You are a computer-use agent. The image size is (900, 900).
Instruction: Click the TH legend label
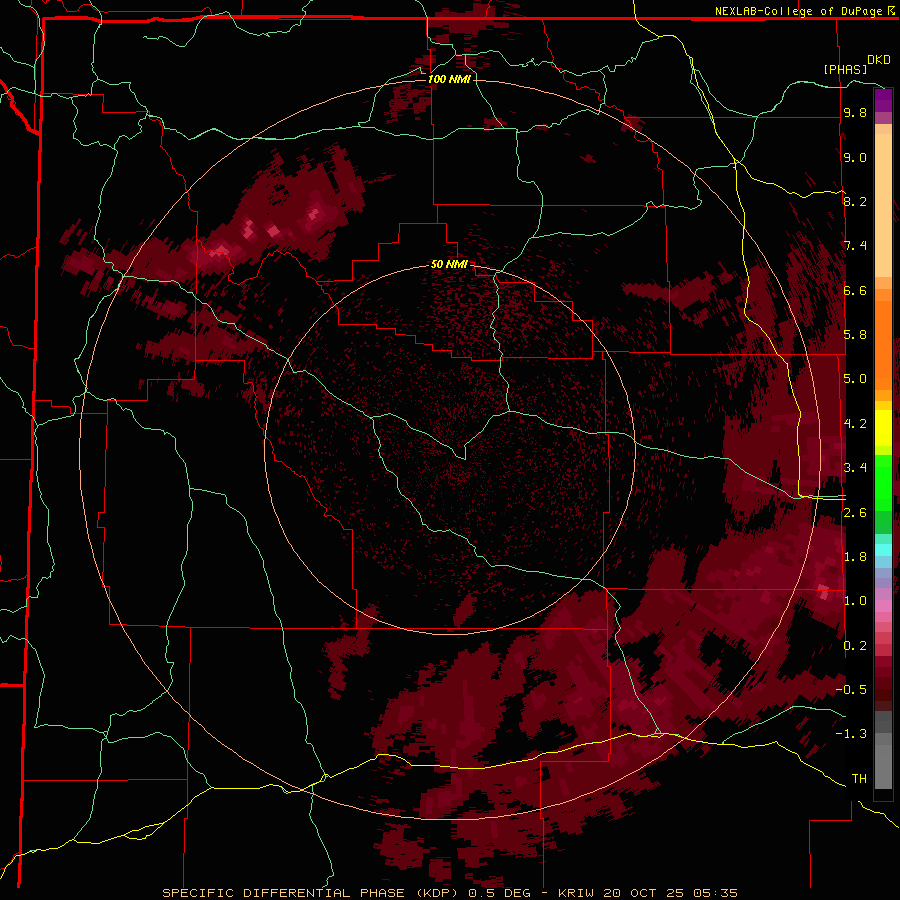tap(859, 779)
